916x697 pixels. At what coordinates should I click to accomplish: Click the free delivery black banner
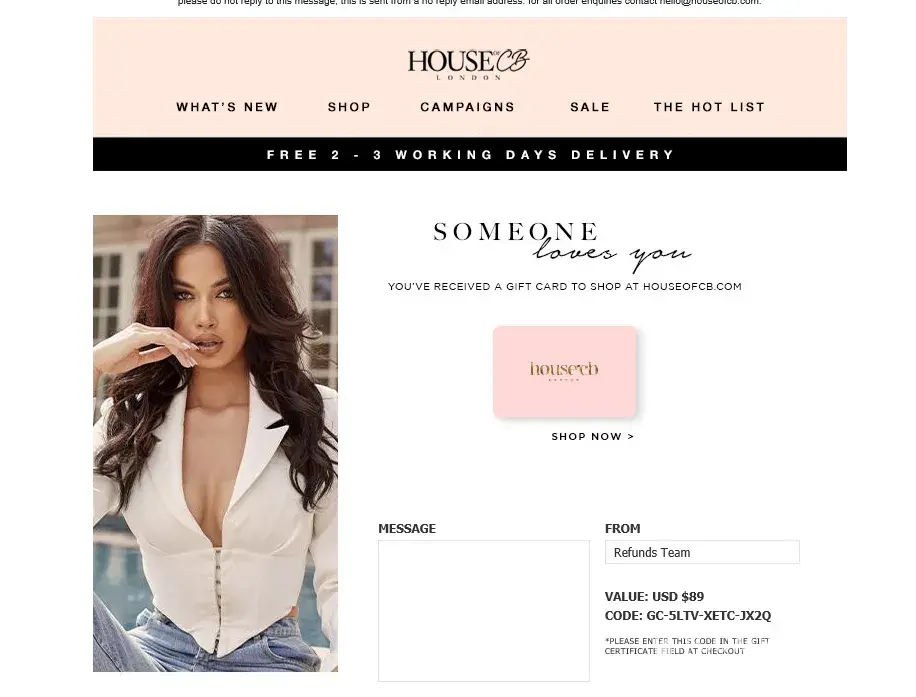(x=470, y=154)
